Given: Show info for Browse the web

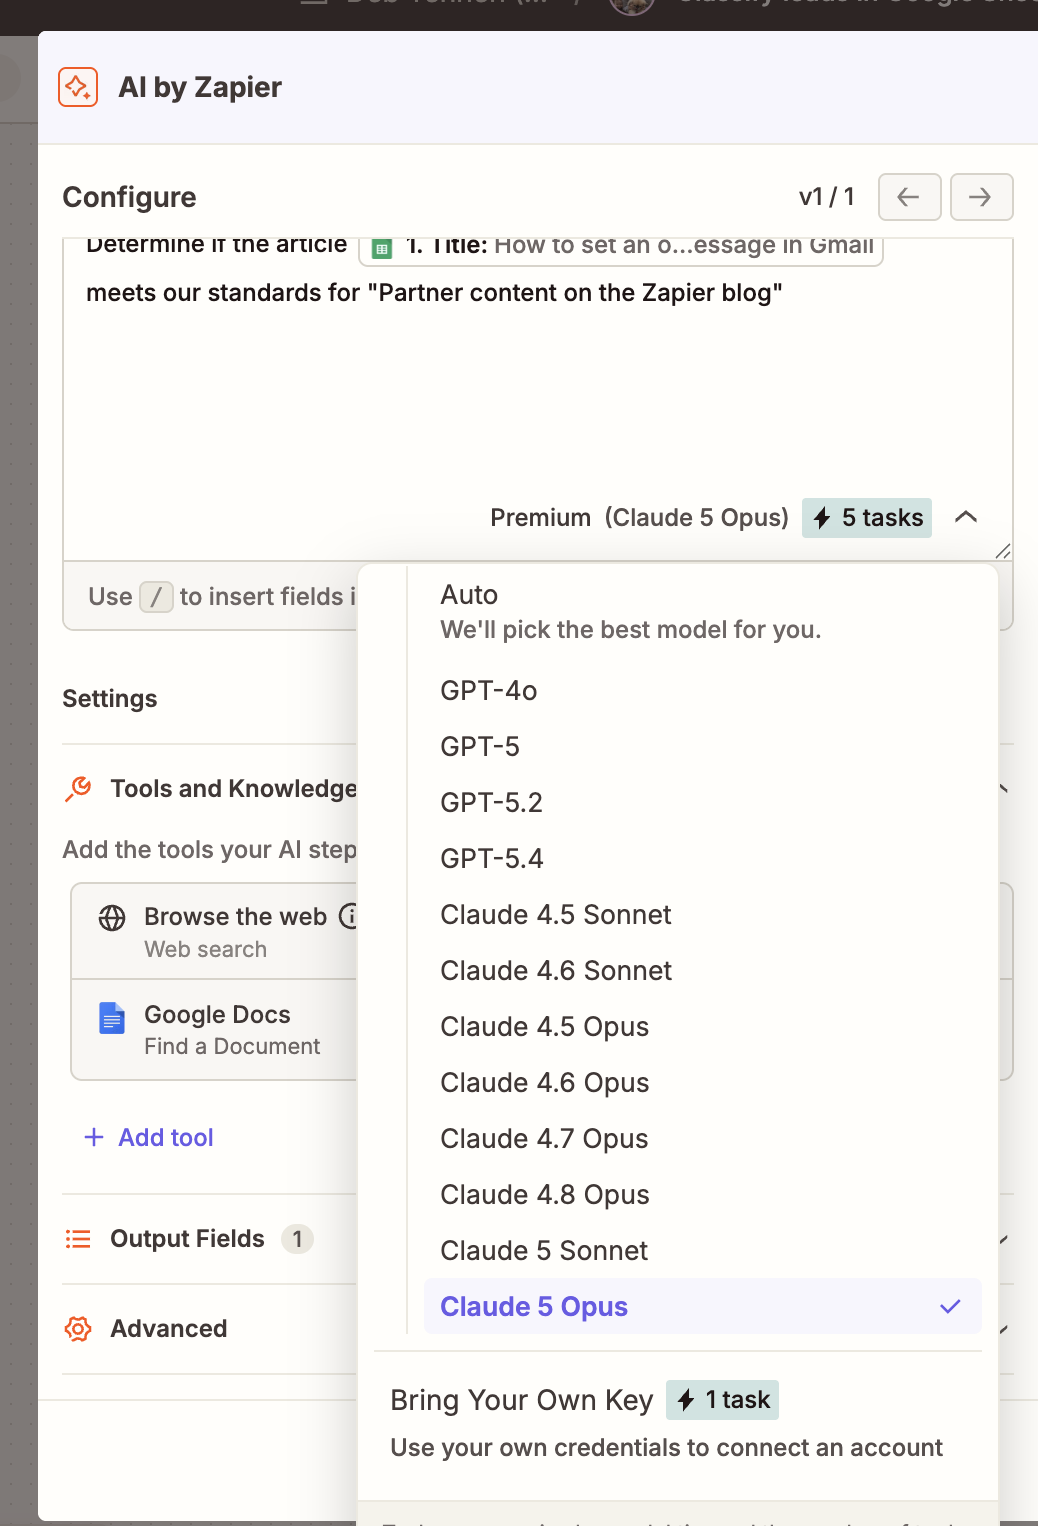Looking at the screenshot, I should (x=349, y=916).
